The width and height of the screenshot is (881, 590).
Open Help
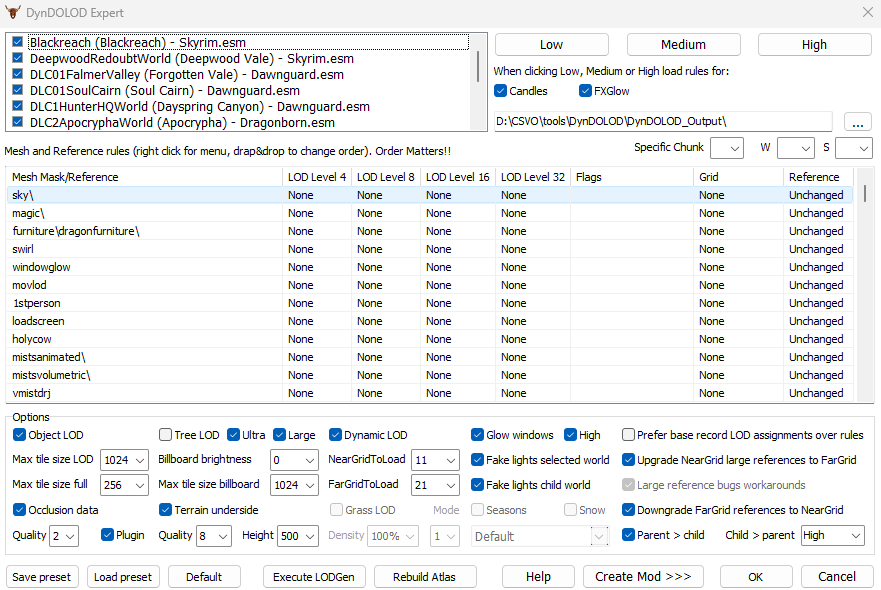point(538,577)
